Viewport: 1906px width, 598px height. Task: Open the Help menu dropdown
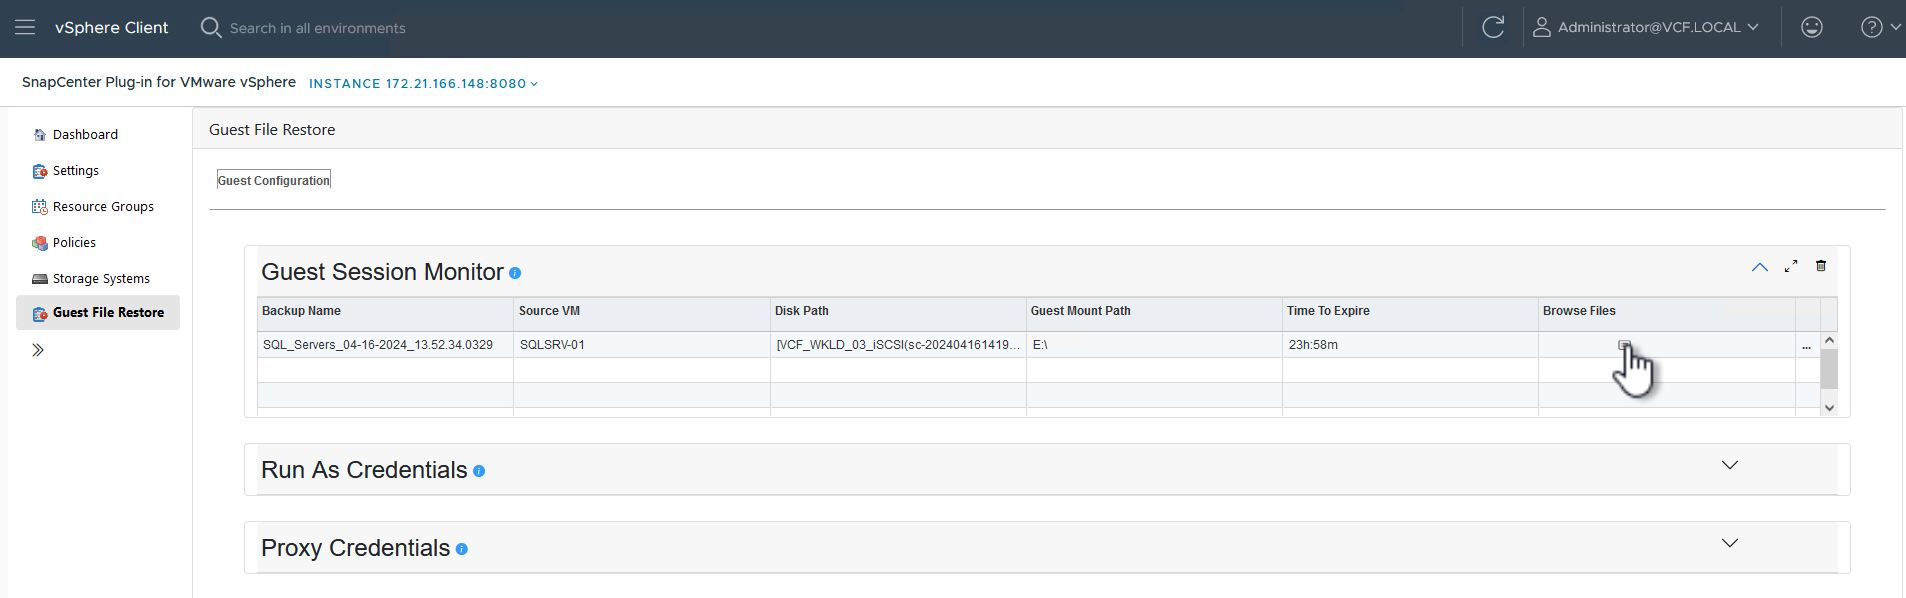click(1880, 27)
